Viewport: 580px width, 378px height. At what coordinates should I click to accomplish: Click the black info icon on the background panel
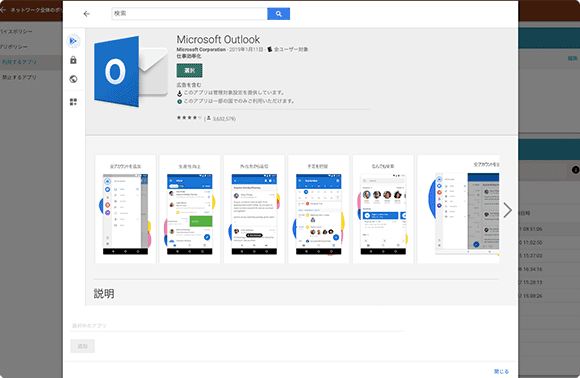[x=576, y=170]
